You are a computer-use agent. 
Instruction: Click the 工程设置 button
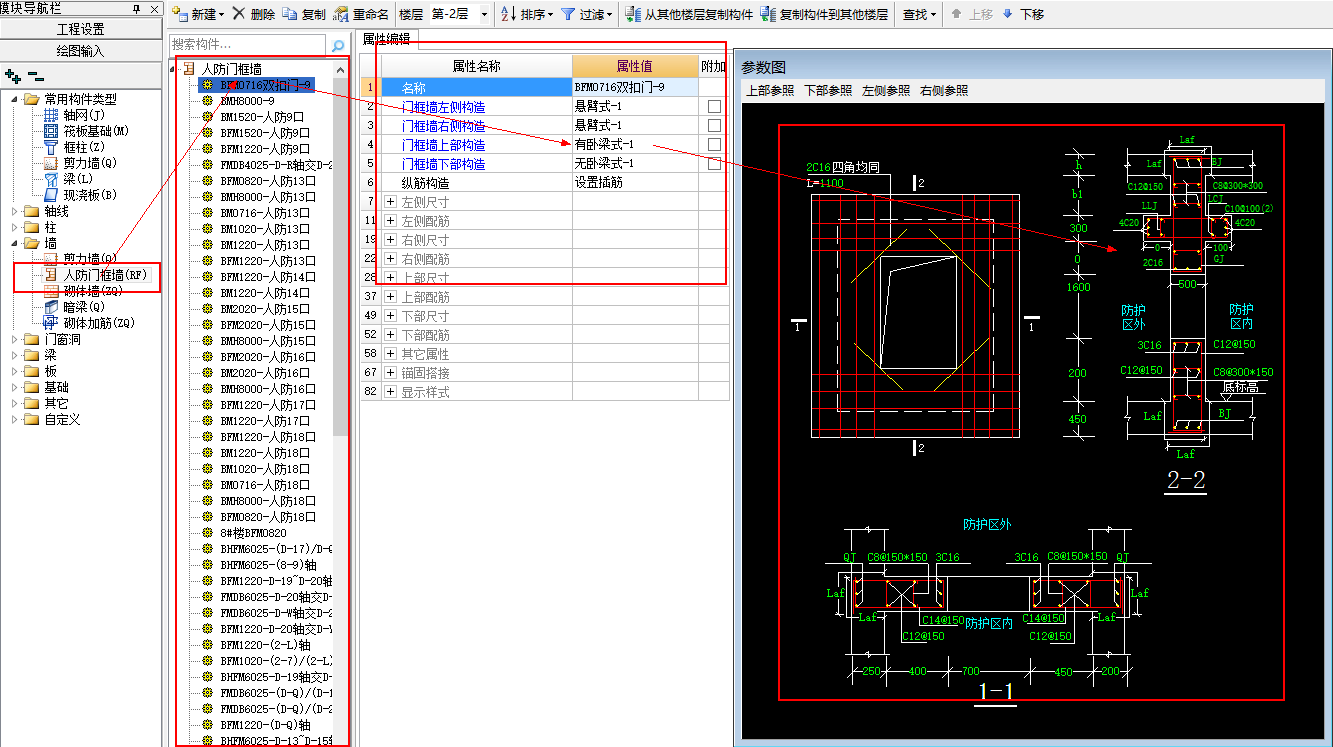click(80, 29)
